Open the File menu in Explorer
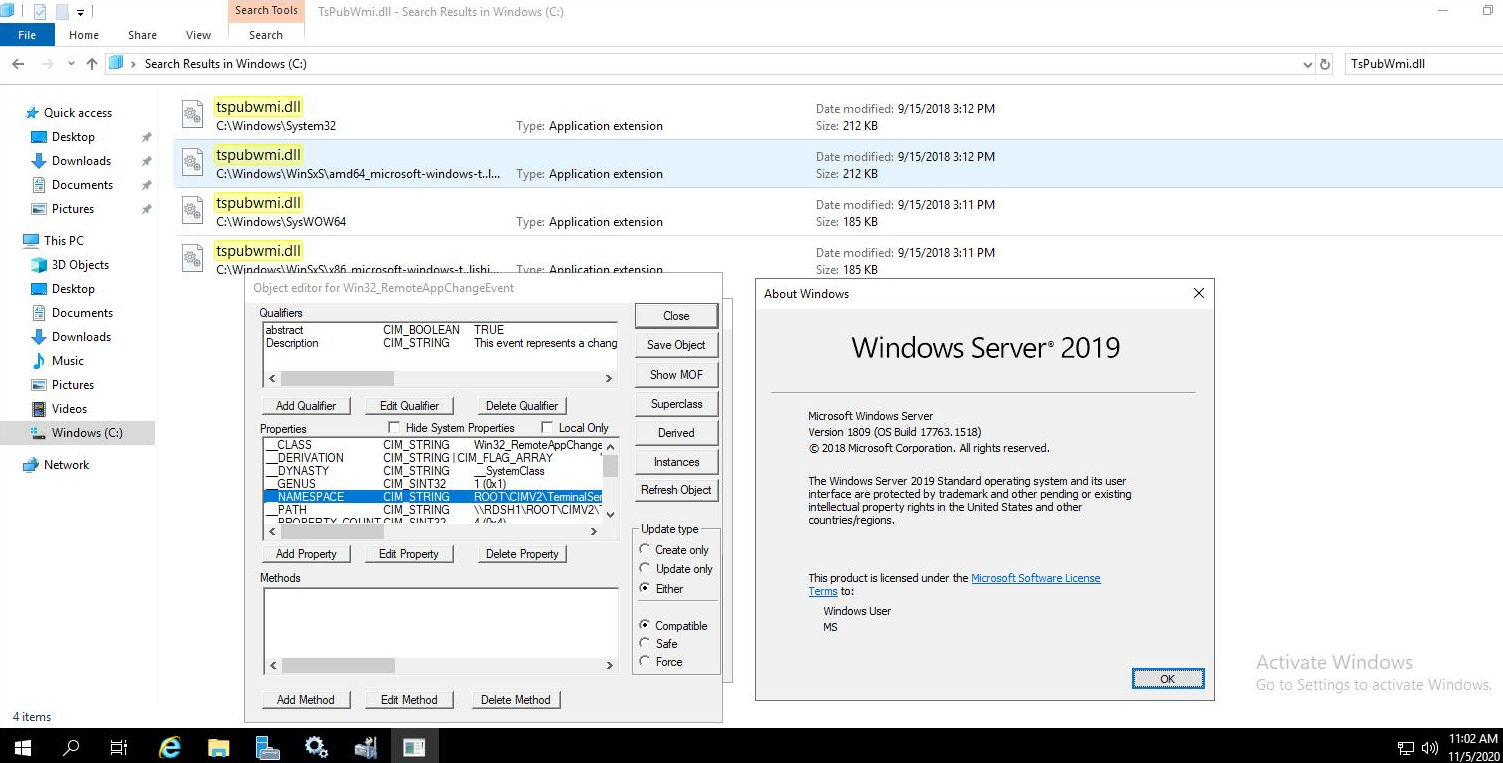The width and height of the screenshot is (1503, 763). [26, 34]
